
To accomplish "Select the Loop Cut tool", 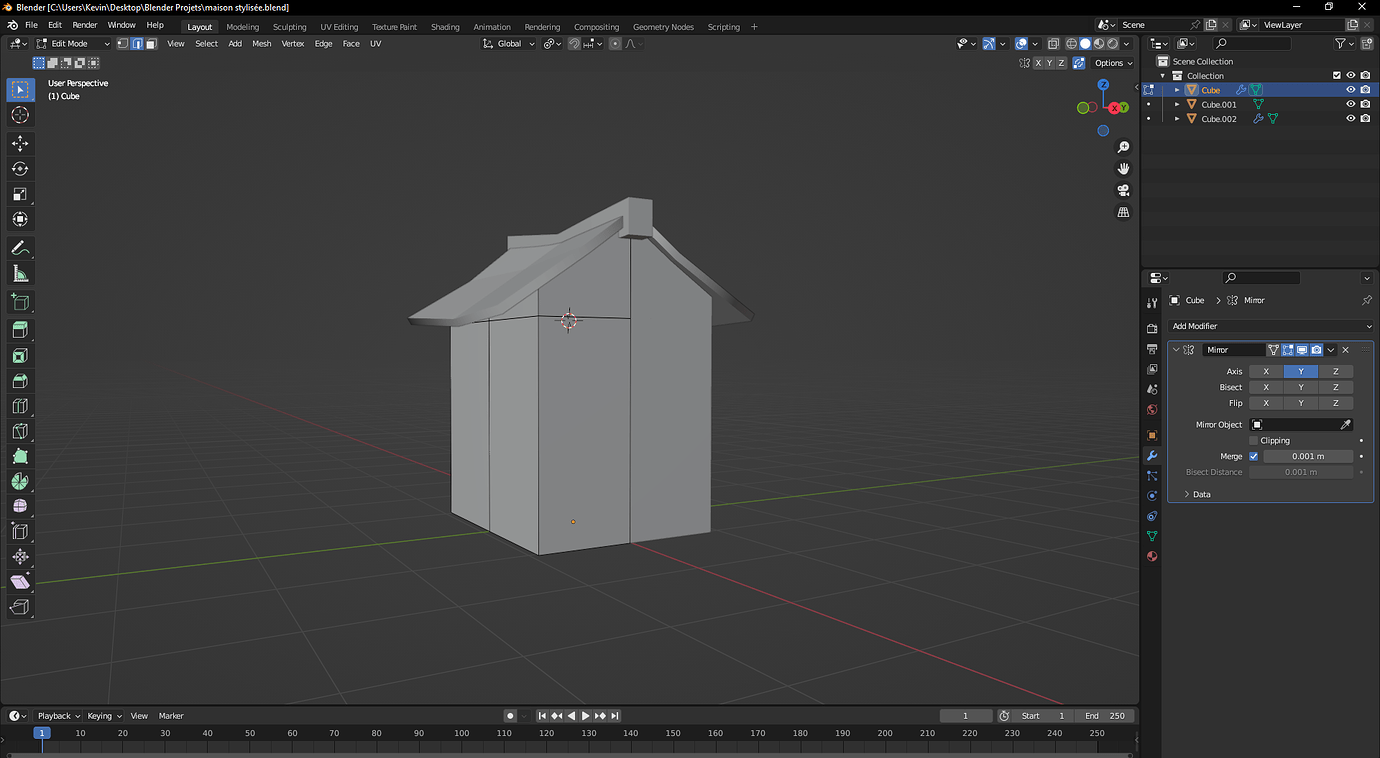I will 20,405.
